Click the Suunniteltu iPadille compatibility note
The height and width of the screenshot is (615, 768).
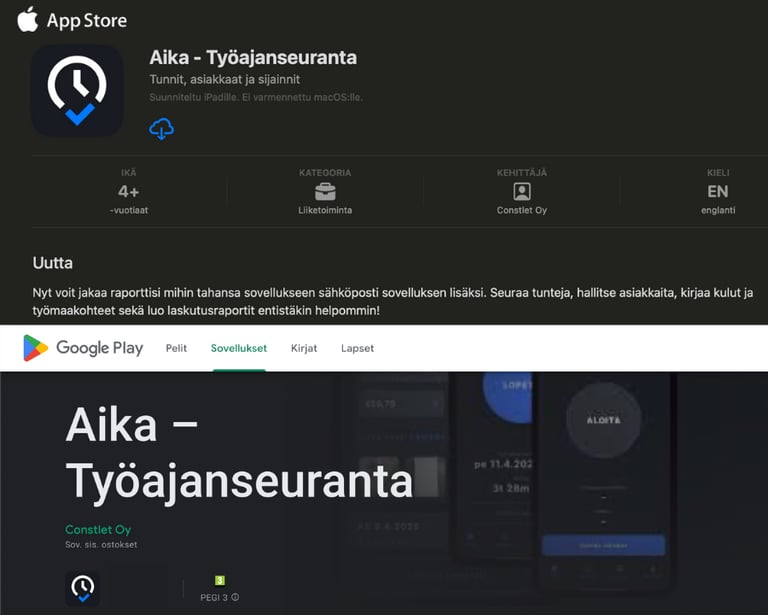coord(256,97)
